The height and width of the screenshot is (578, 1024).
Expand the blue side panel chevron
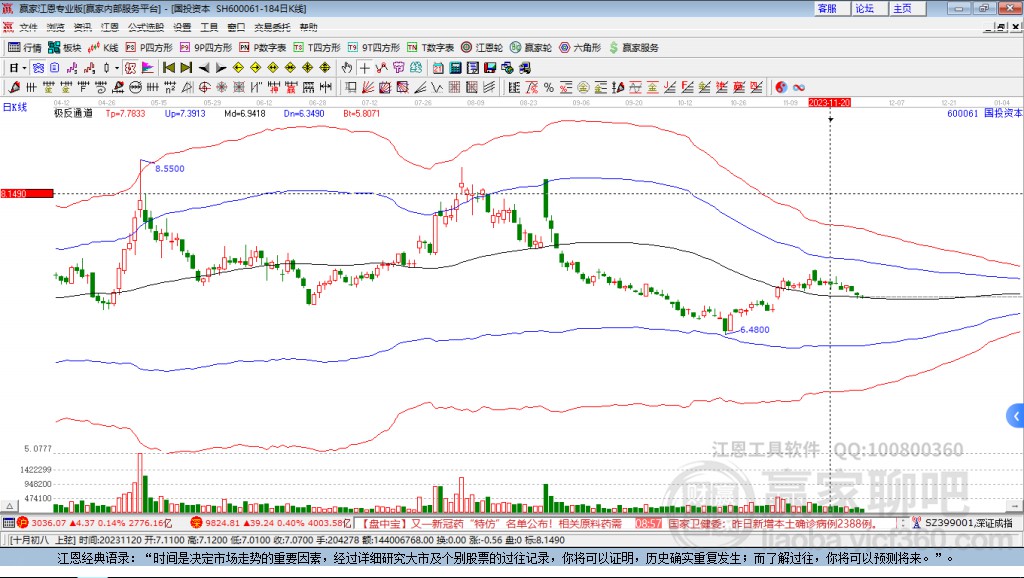1016,415
